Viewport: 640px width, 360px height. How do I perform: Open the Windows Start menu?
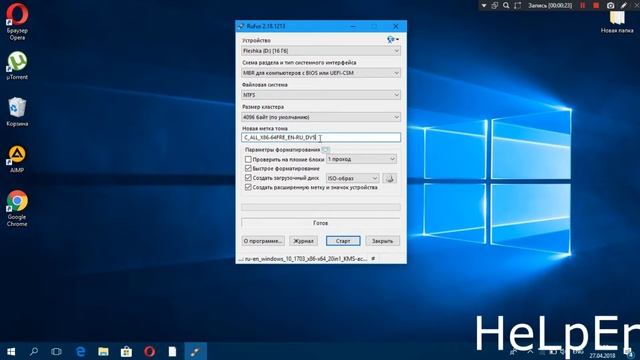(x=11, y=351)
